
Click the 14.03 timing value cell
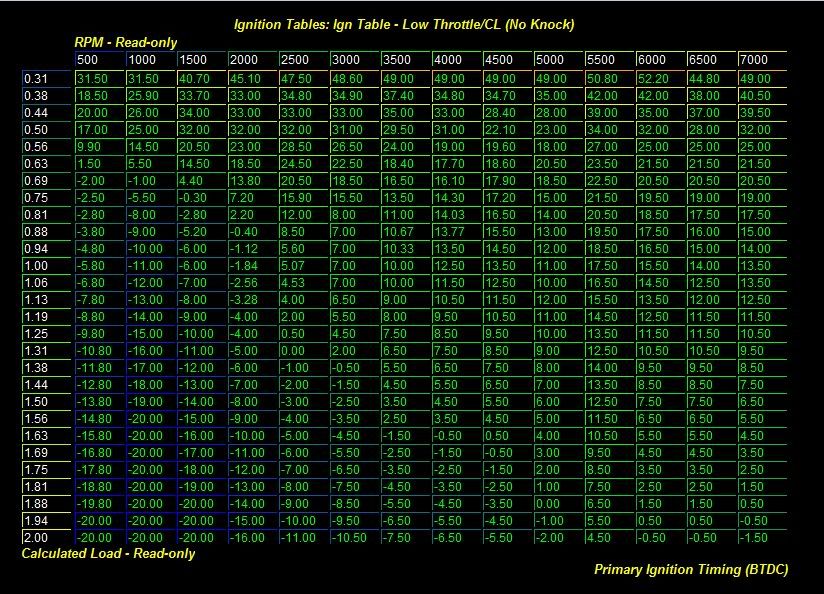(455, 214)
